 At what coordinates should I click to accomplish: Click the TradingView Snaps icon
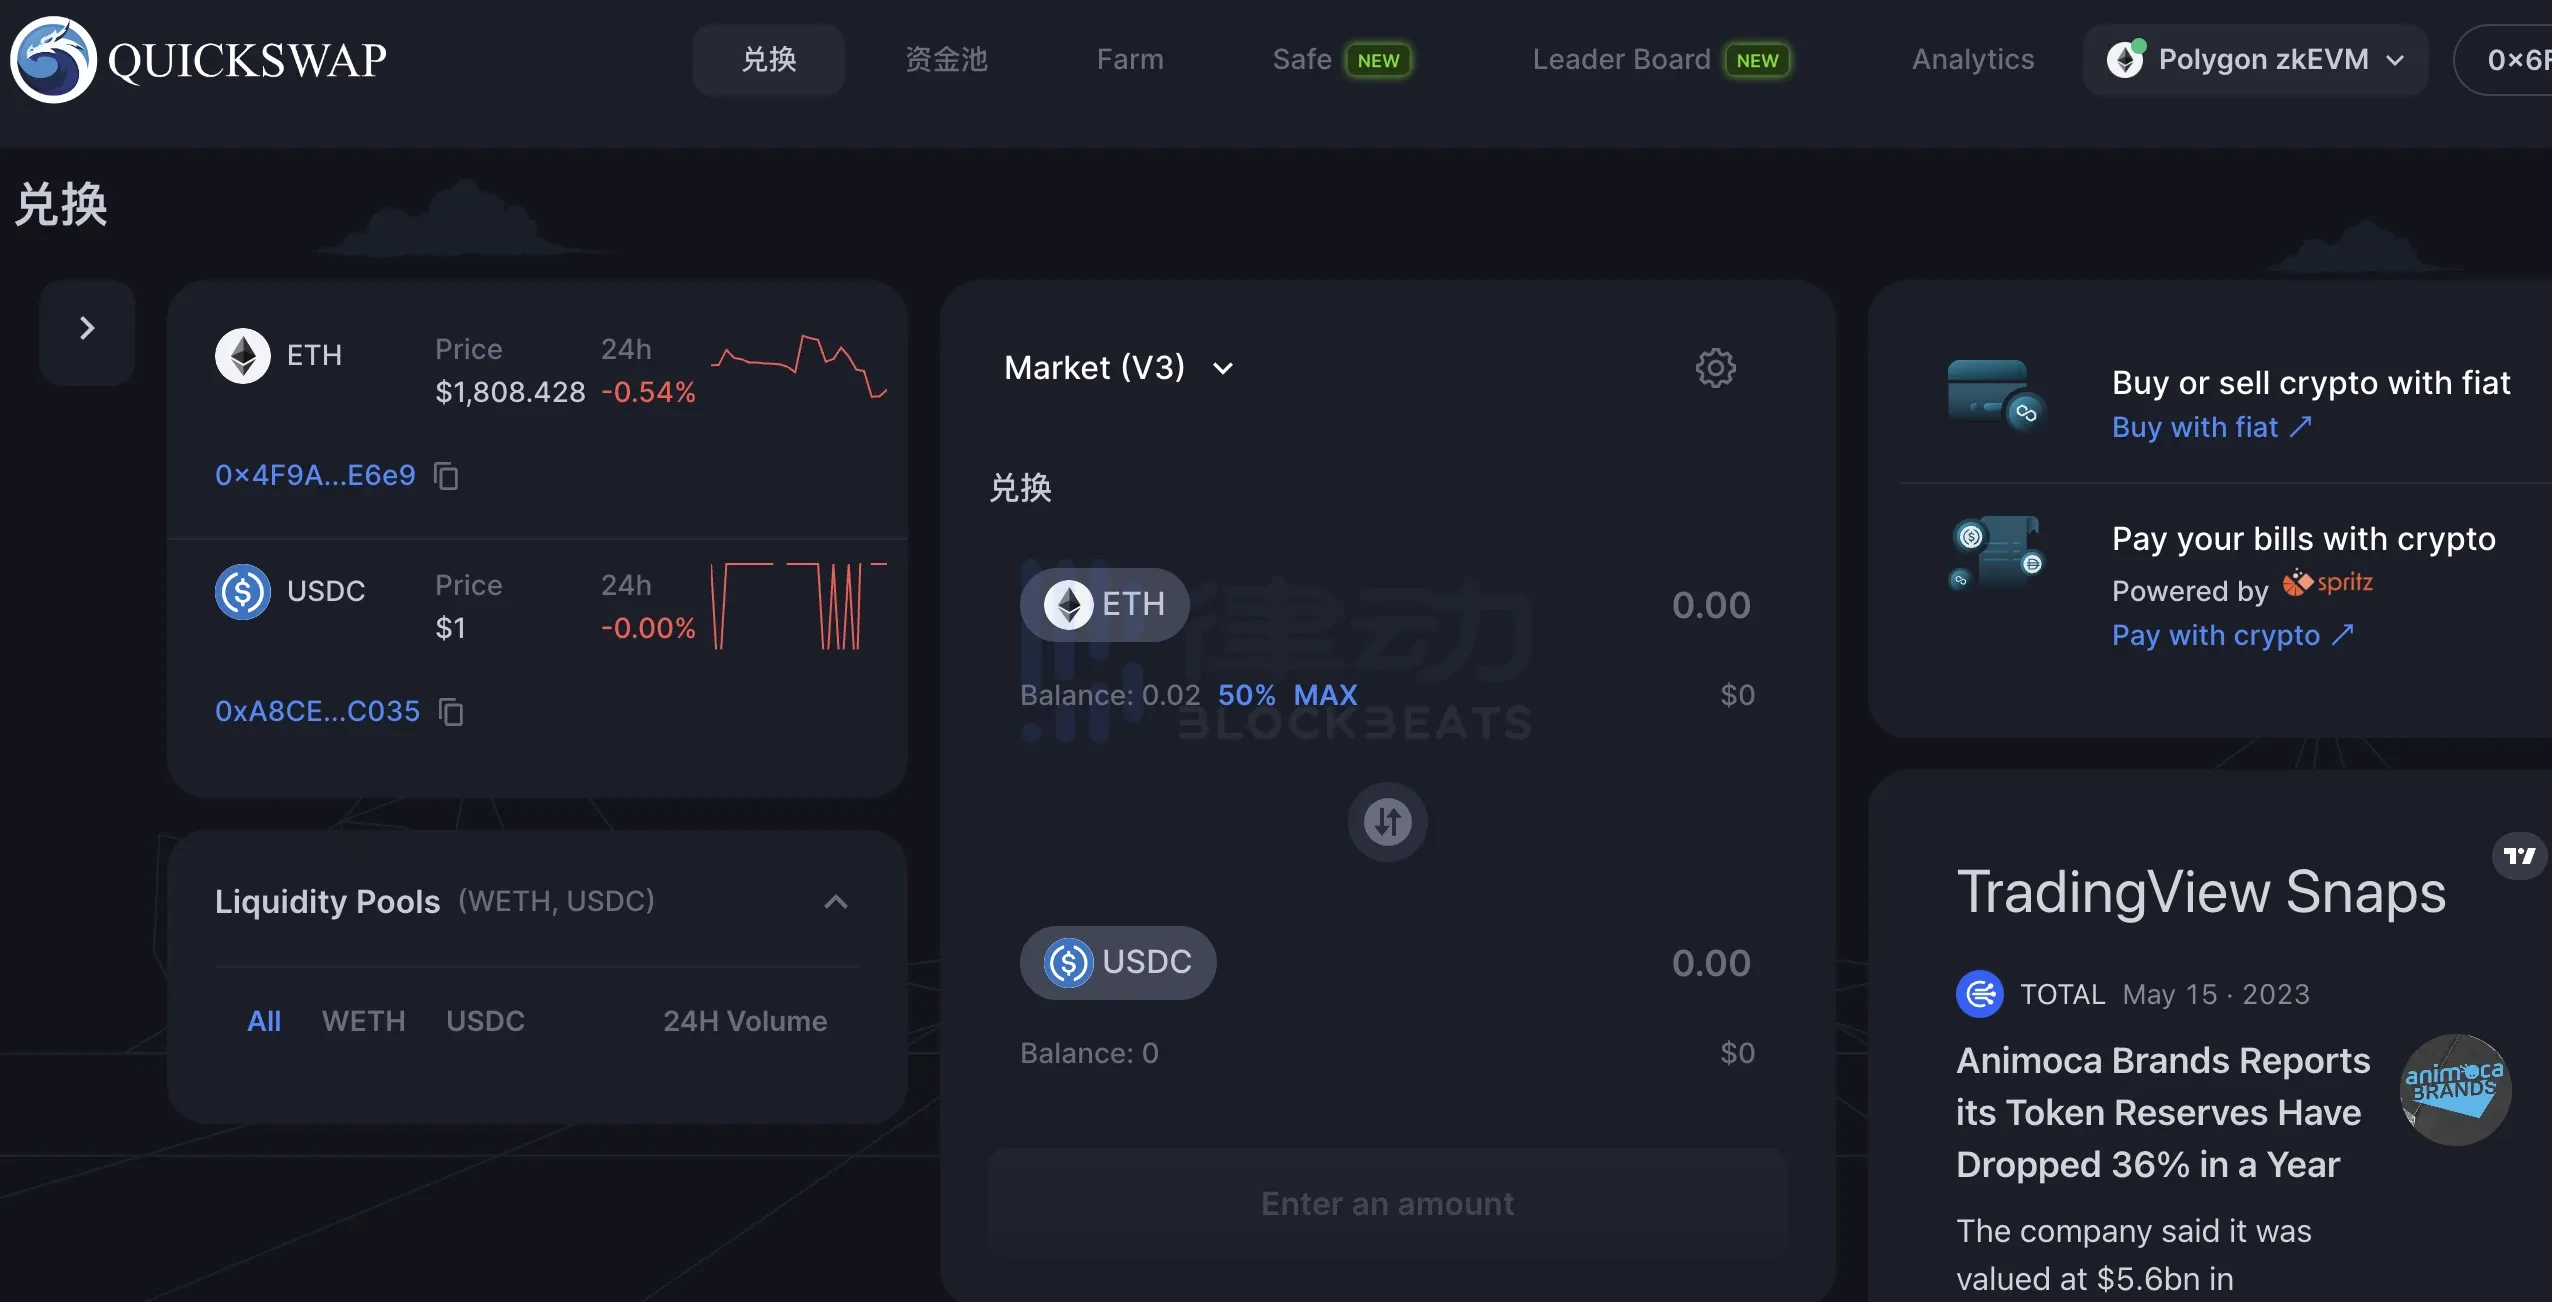pyautogui.click(x=2519, y=855)
